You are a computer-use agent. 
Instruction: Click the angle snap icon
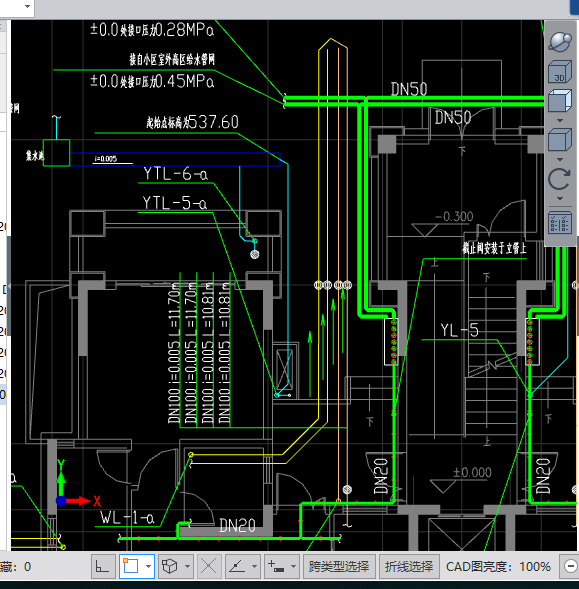(237, 566)
